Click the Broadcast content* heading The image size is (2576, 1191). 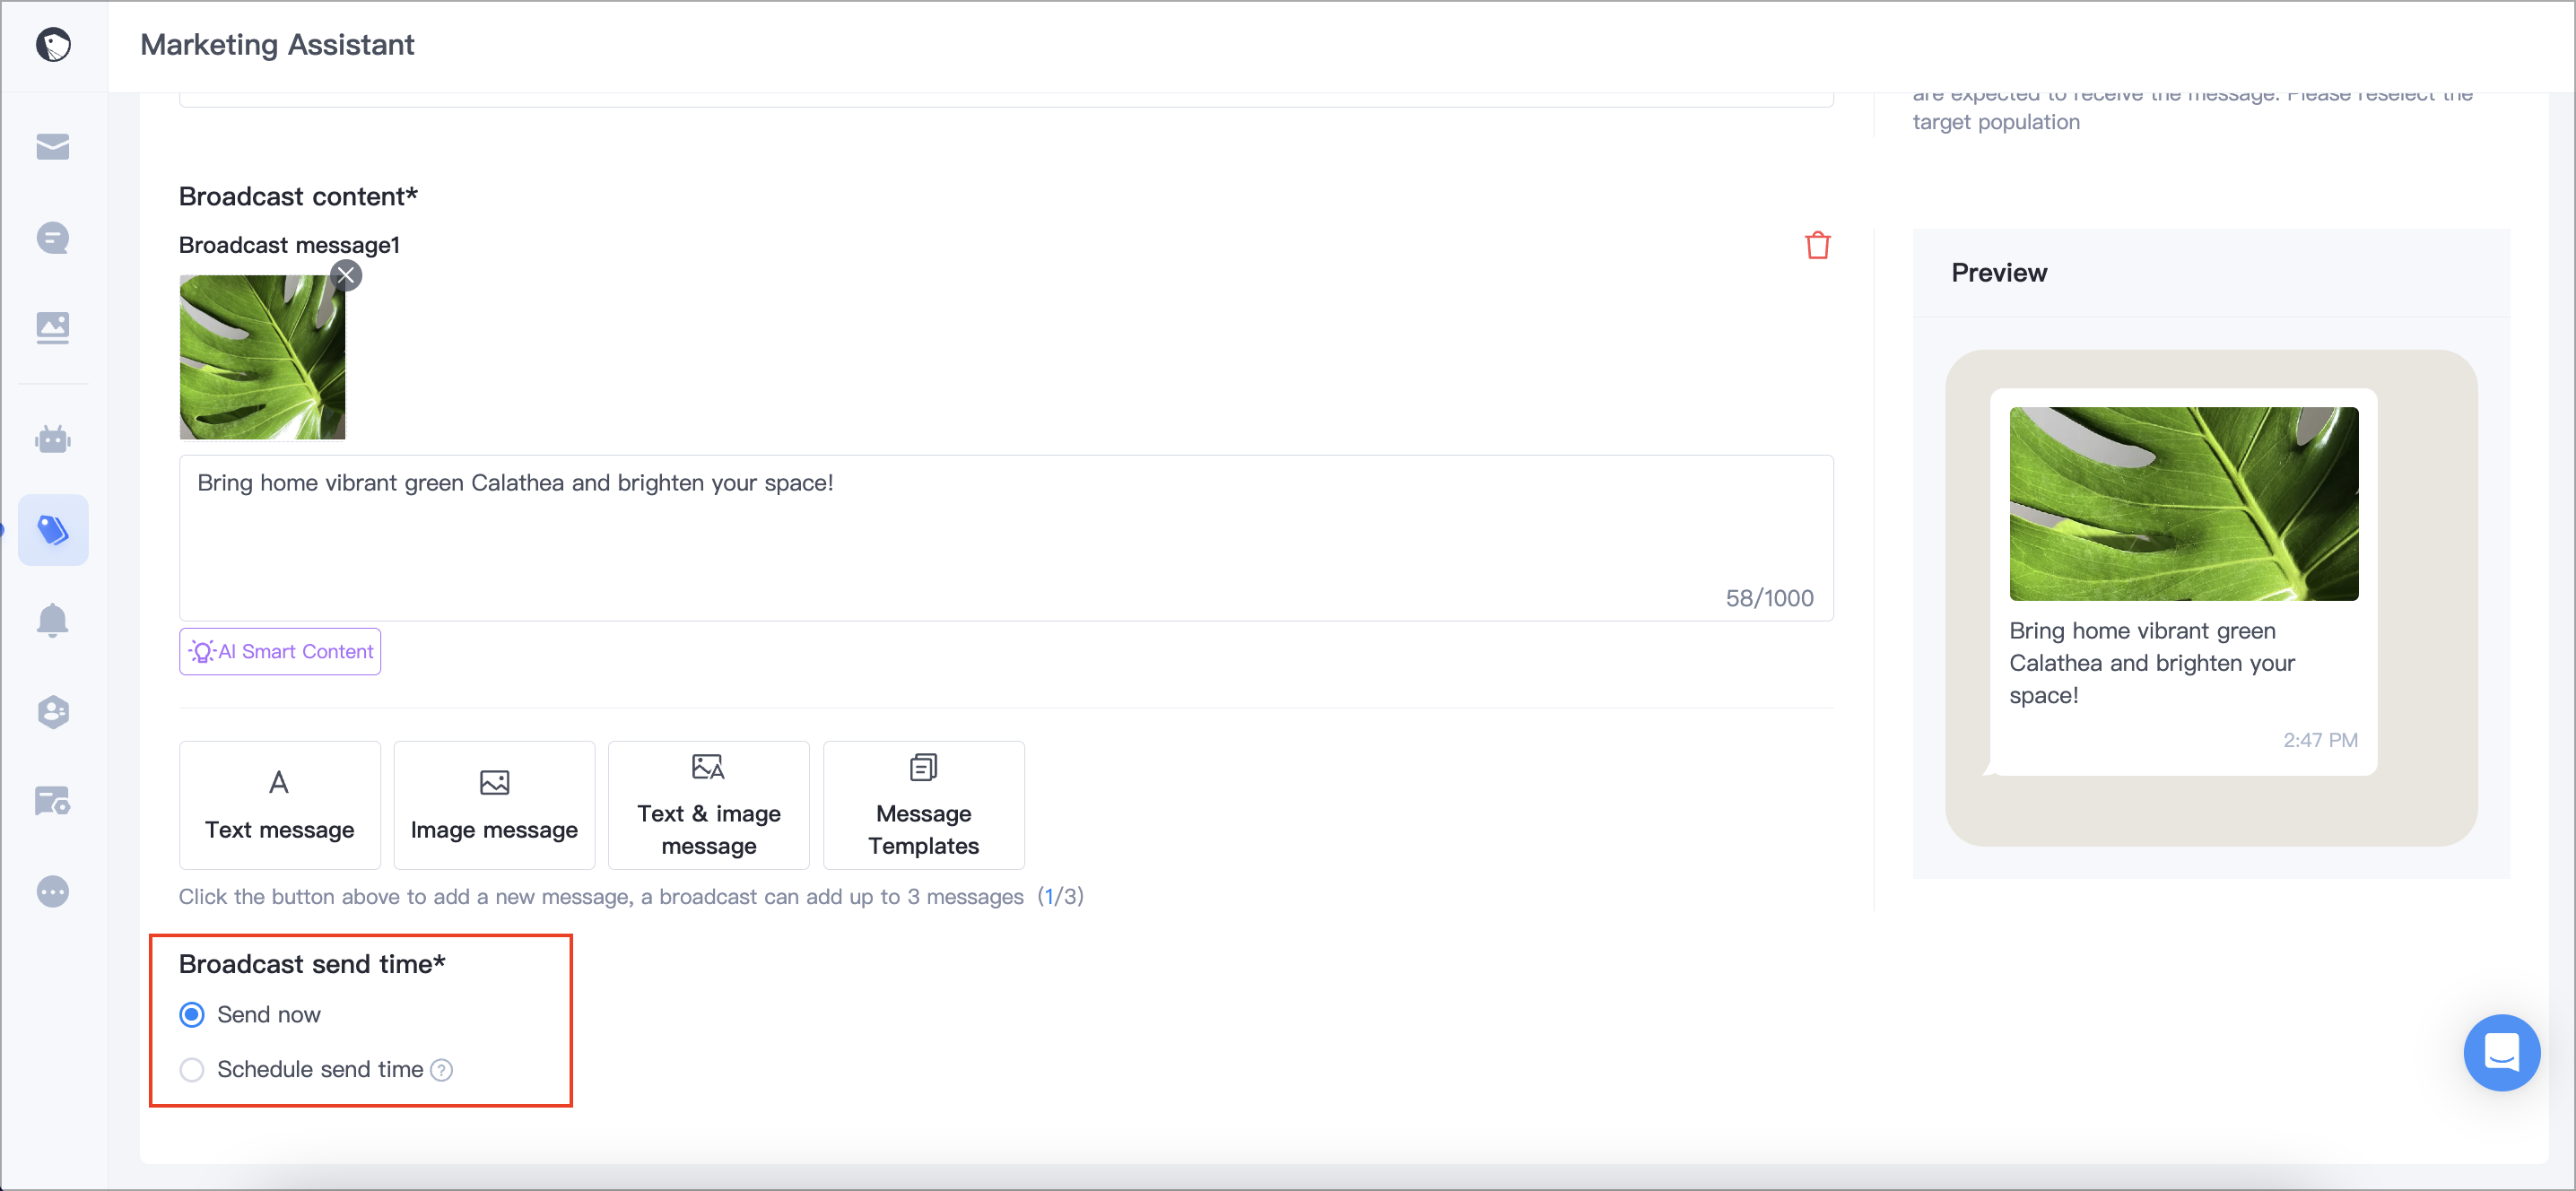click(298, 196)
